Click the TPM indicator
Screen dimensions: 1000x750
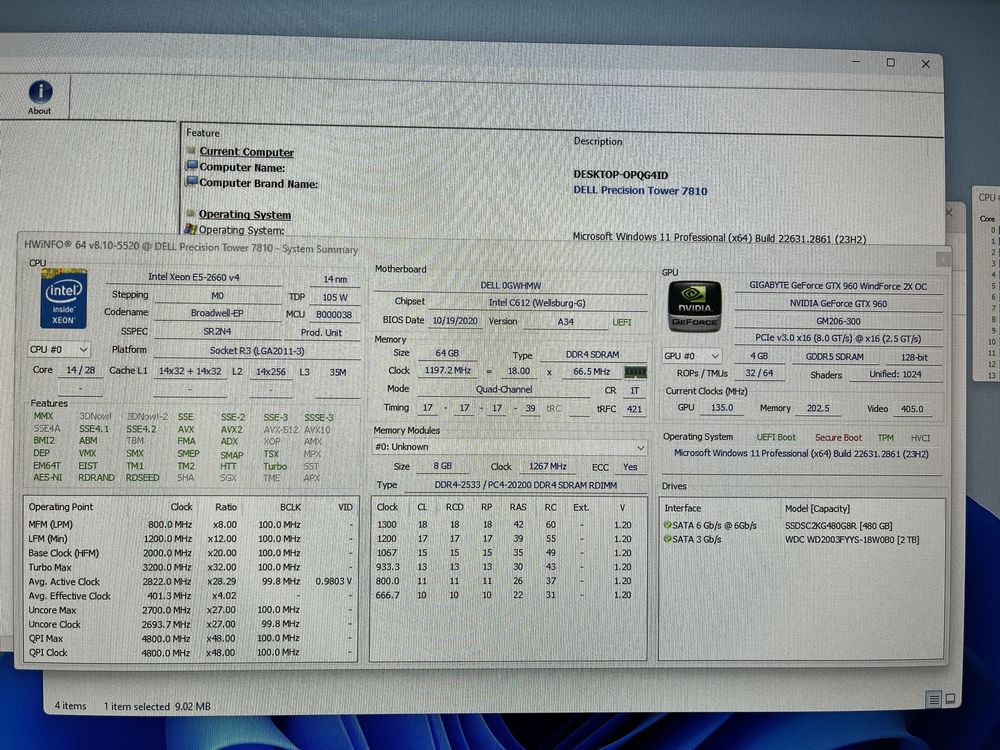886,438
